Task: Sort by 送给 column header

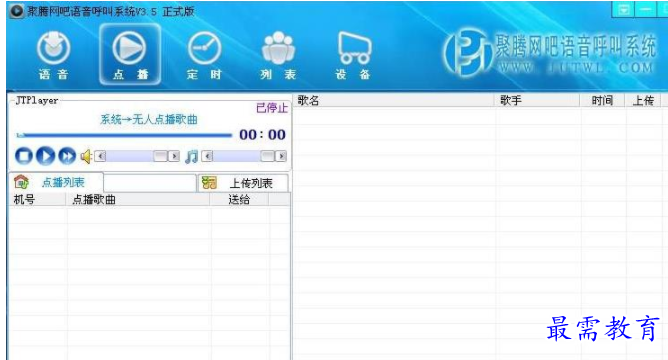Action: [x=239, y=199]
